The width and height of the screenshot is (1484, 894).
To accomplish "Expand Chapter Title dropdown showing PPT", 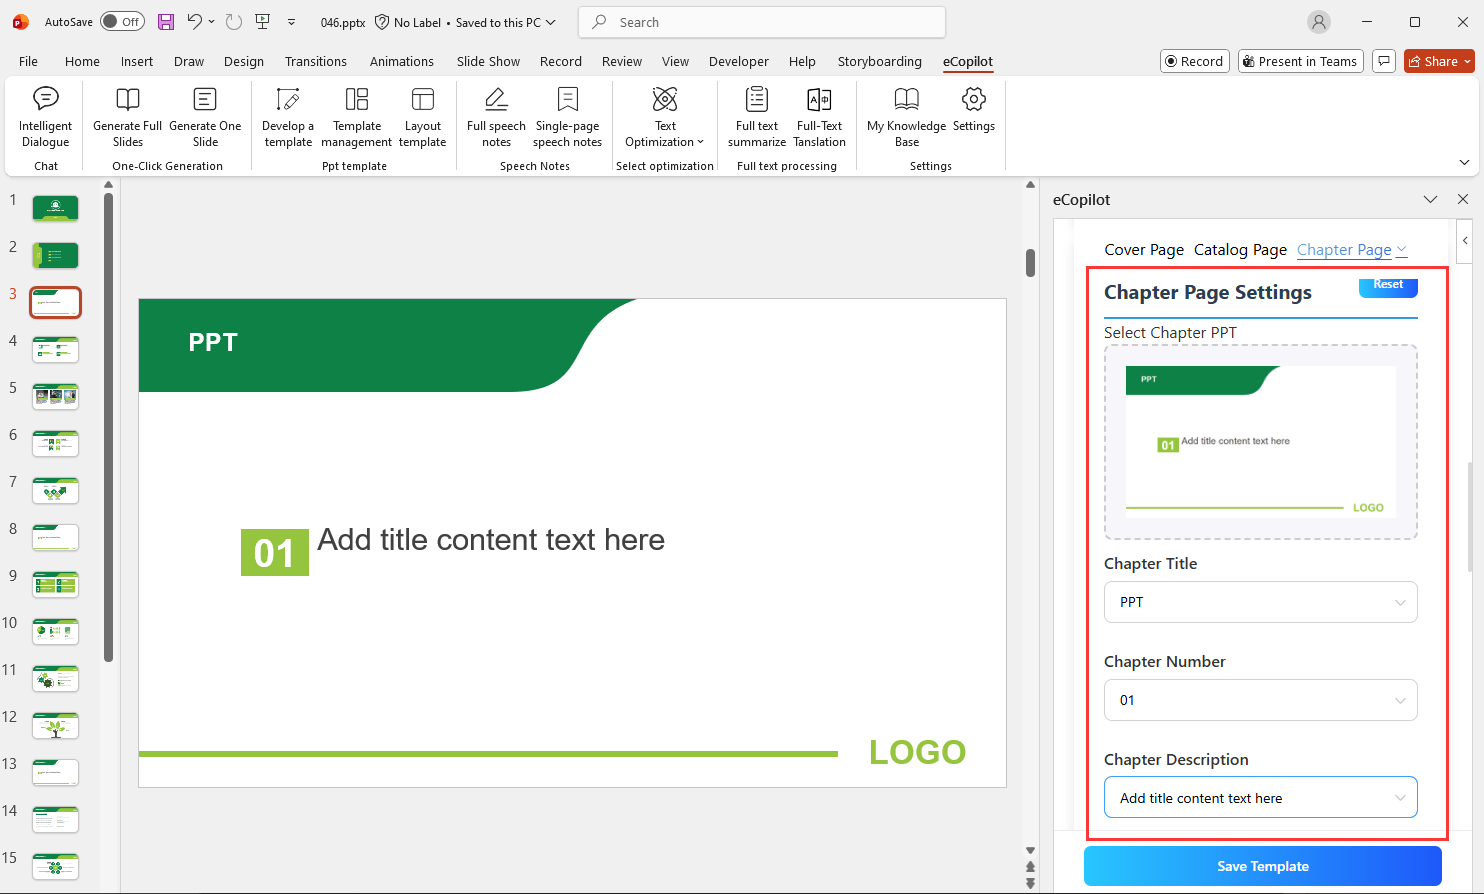I will (x=1260, y=602).
